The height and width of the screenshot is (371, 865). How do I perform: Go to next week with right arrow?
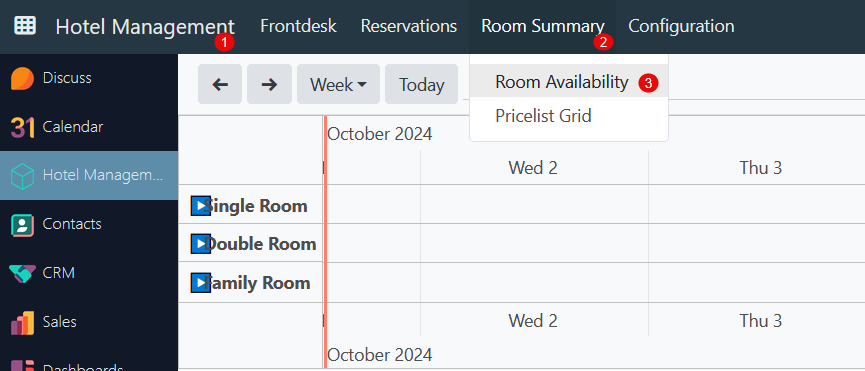pyautogui.click(x=269, y=84)
